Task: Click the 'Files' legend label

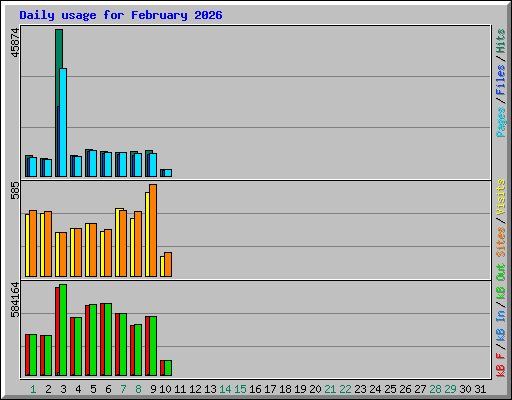Action: point(501,79)
